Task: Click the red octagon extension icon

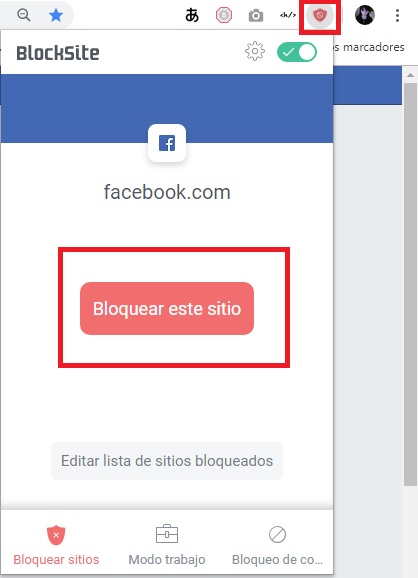Action: pyautogui.click(x=224, y=15)
